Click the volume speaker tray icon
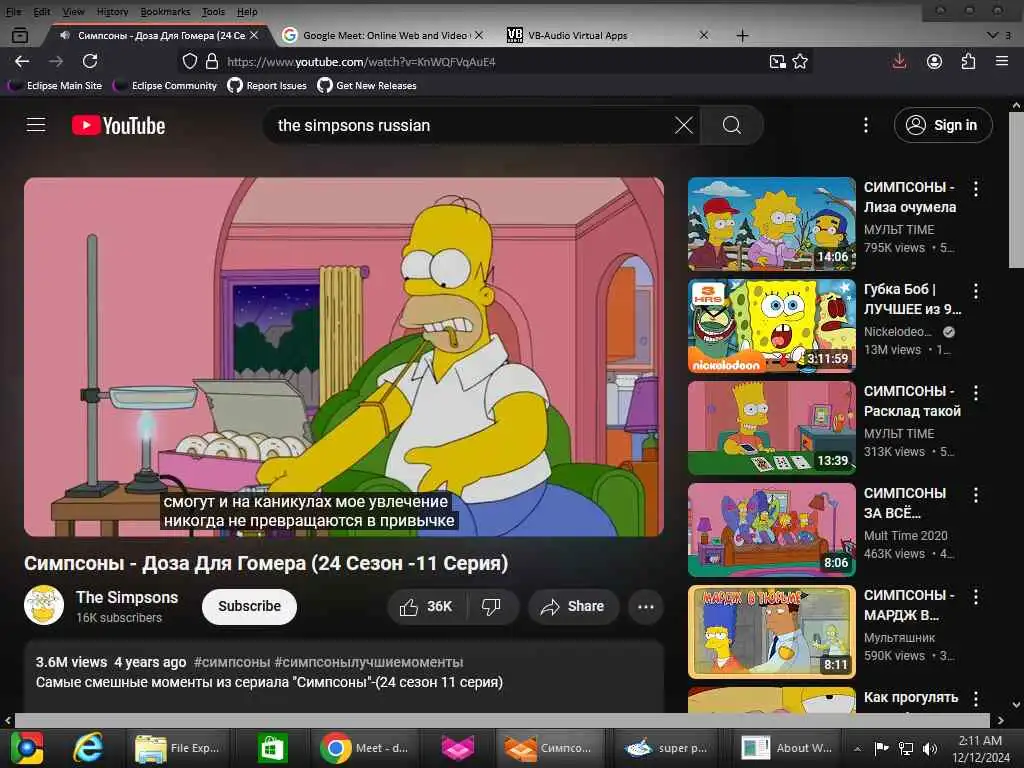Viewport: 1024px width, 768px height. 930,749
